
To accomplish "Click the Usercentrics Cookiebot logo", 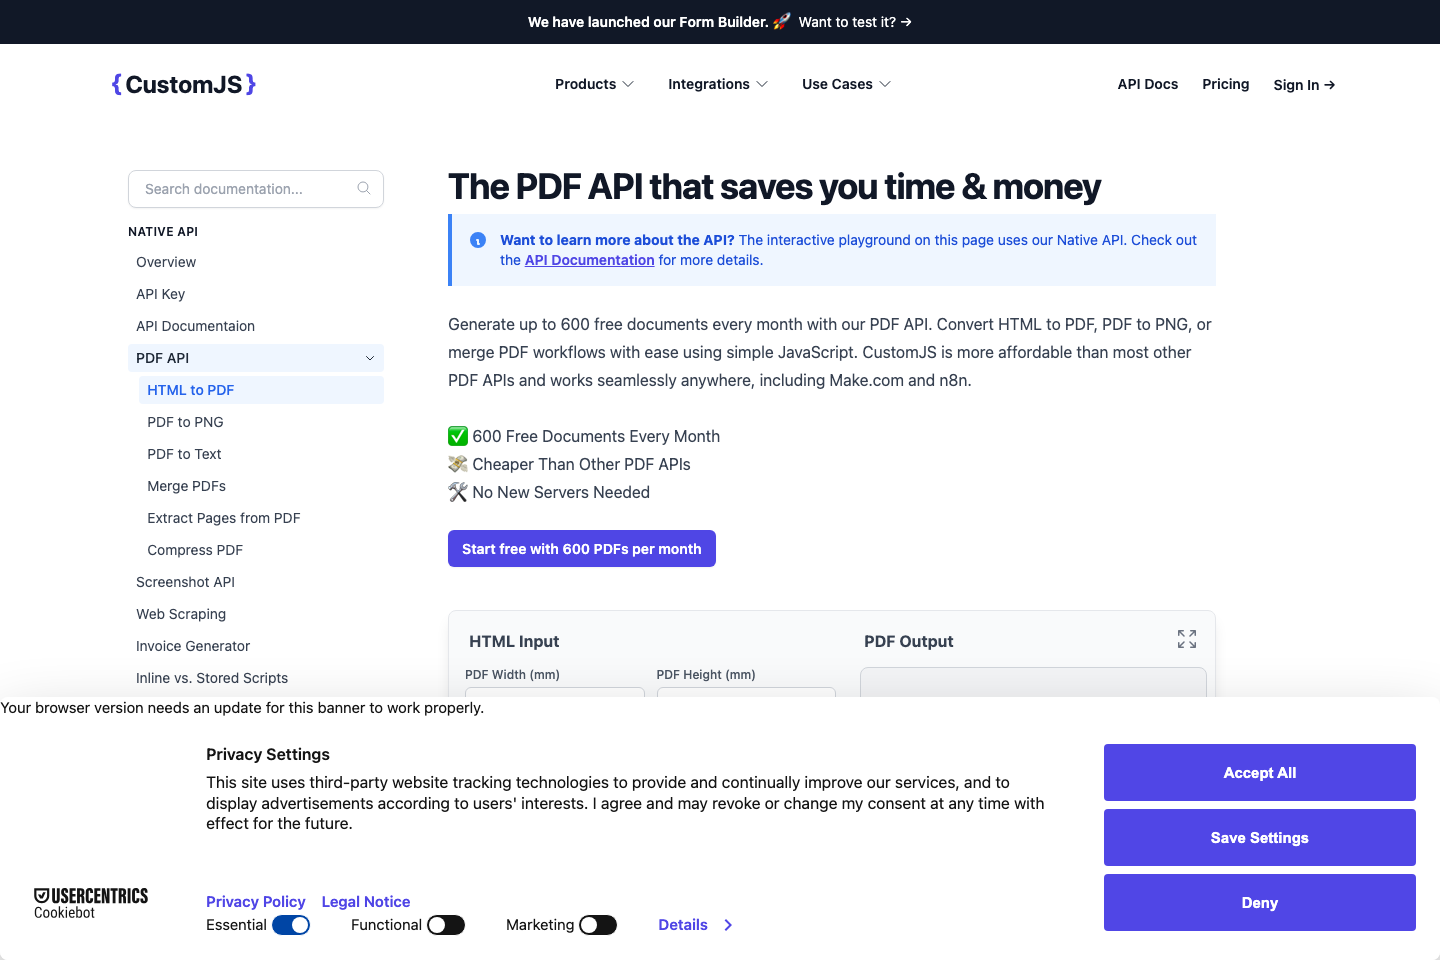I will (91, 902).
